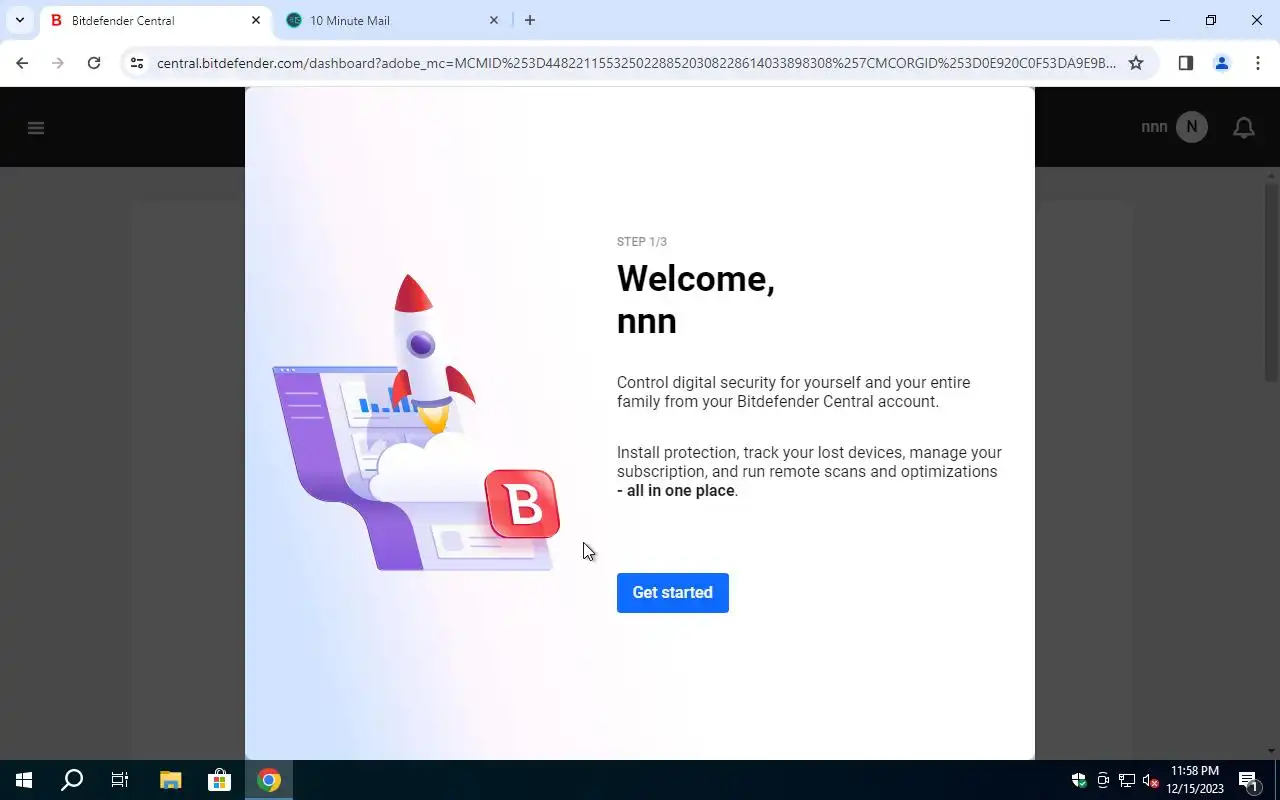Open the network tray icon
Viewport: 1280px width, 800px height.
point(1127,780)
